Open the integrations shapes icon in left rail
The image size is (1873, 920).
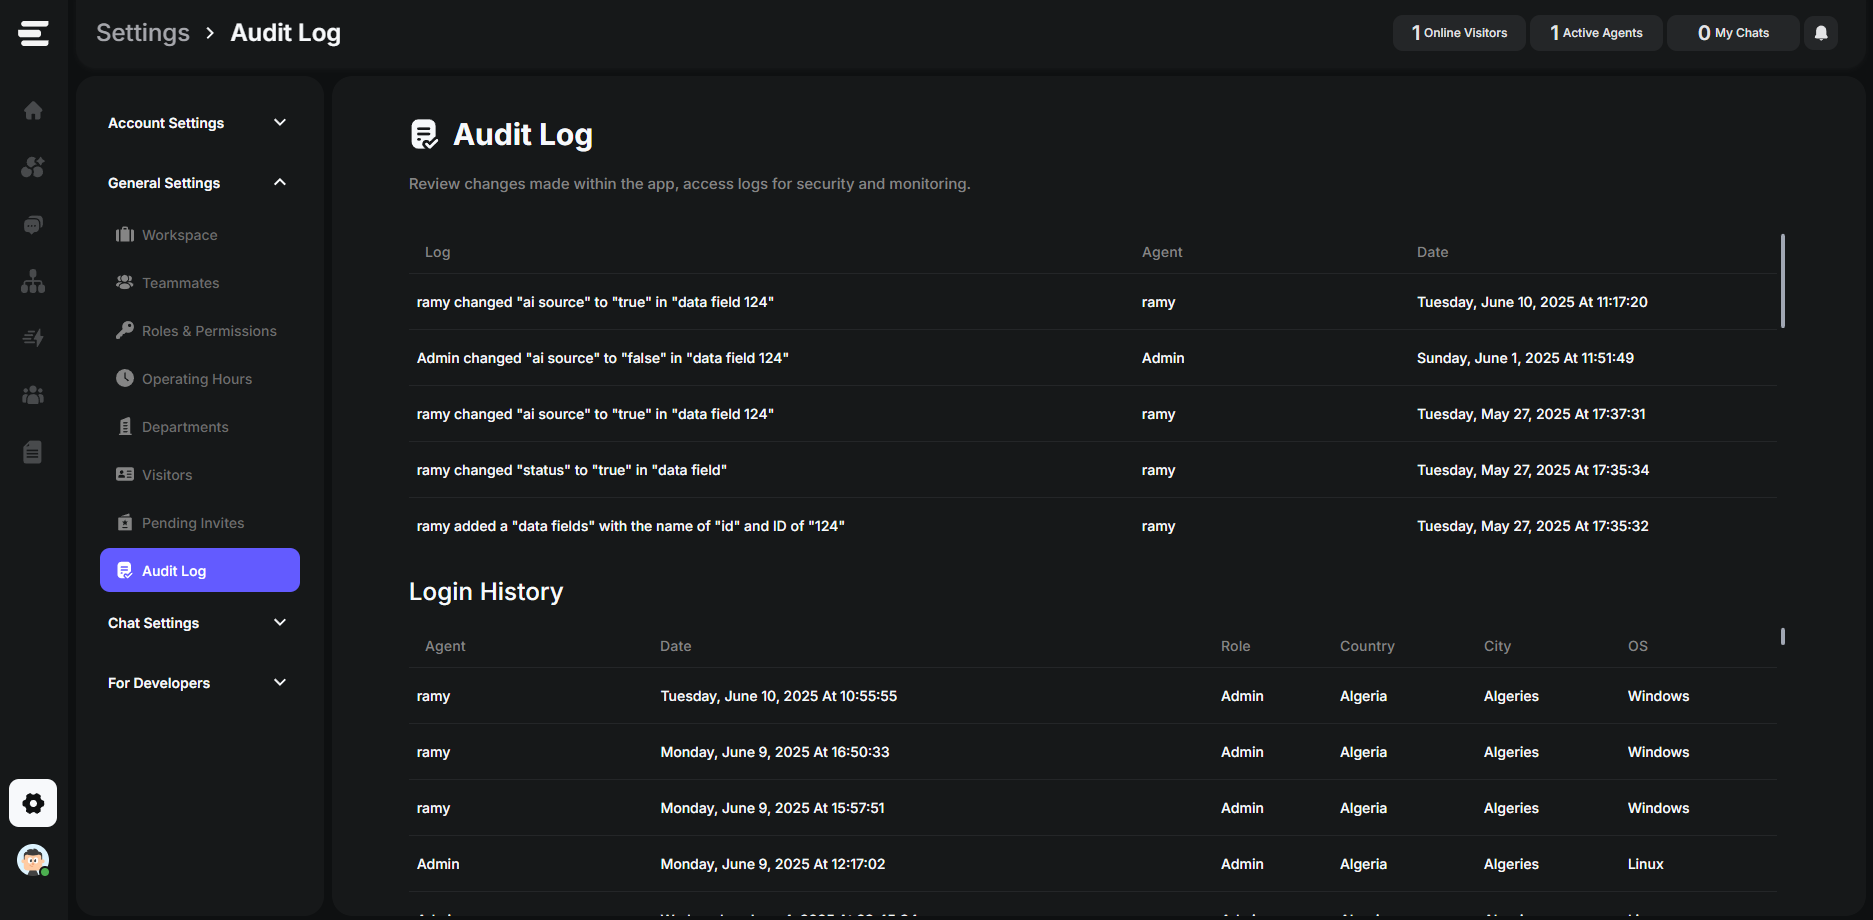click(x=33, y=167)
